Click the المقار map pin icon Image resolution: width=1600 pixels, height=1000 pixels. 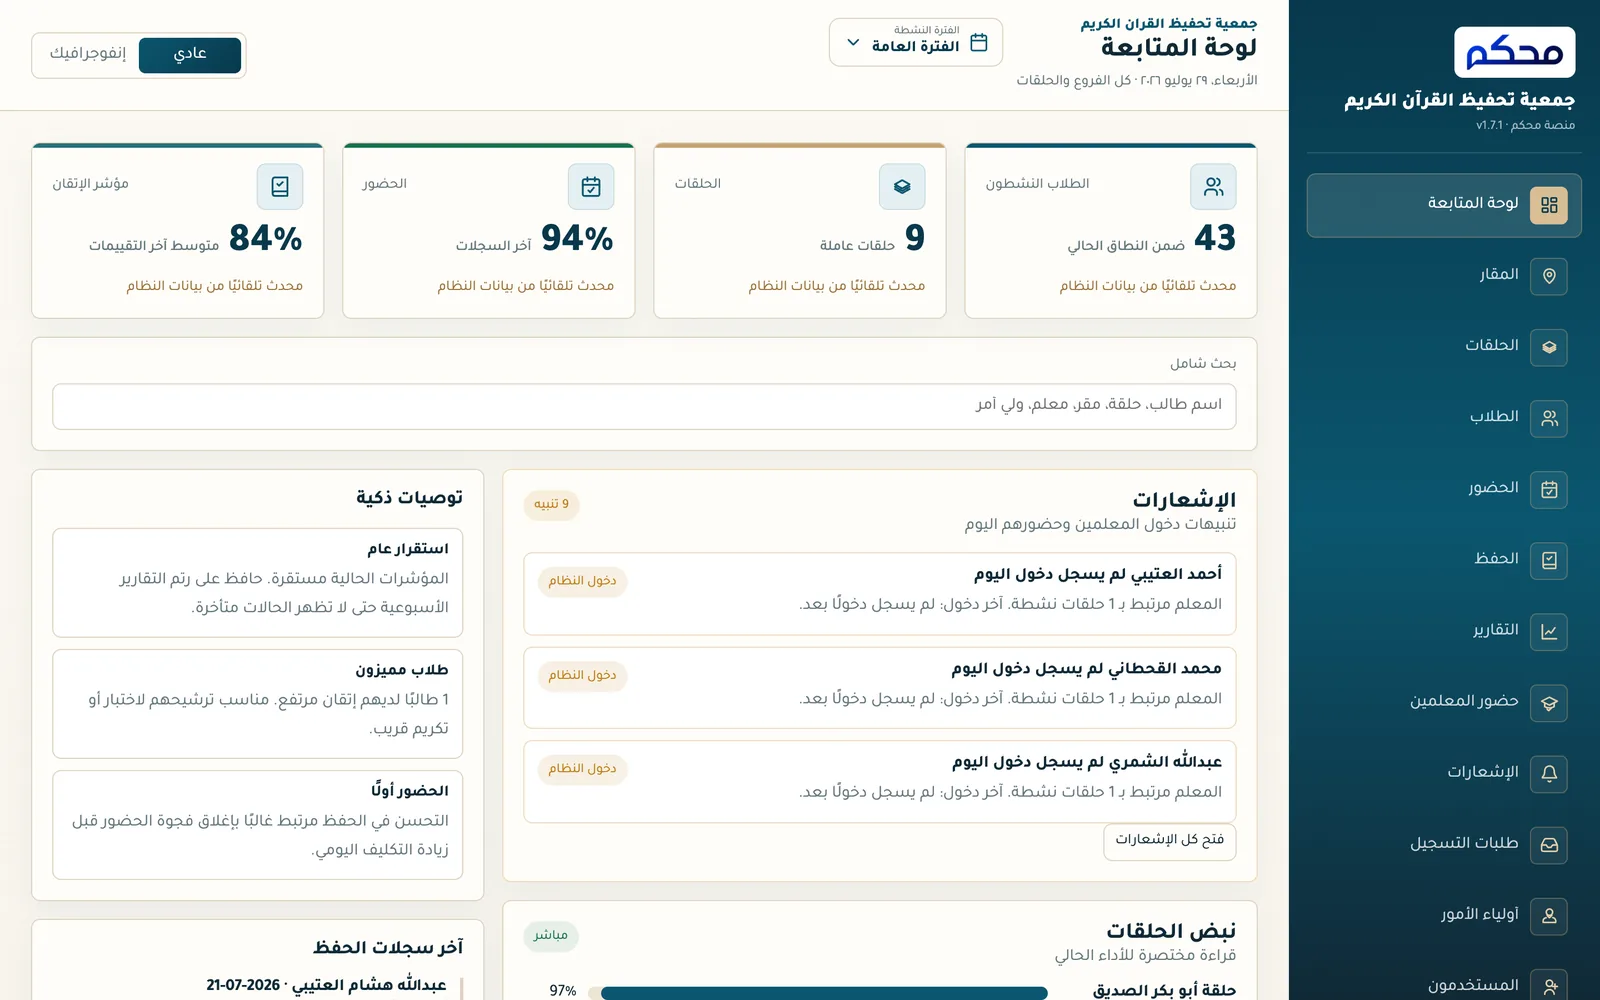(x=1549, y=276)
